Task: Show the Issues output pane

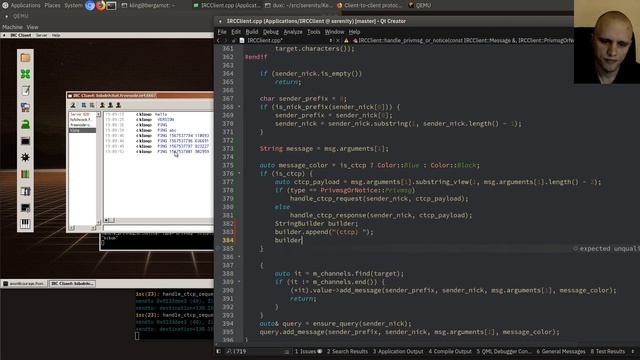Action: 308,351
